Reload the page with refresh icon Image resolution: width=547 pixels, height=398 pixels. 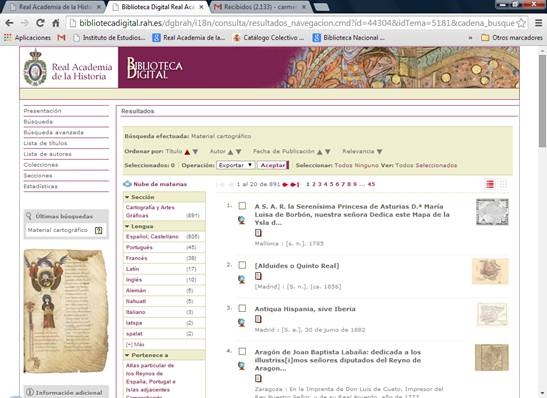coord(40,23)
